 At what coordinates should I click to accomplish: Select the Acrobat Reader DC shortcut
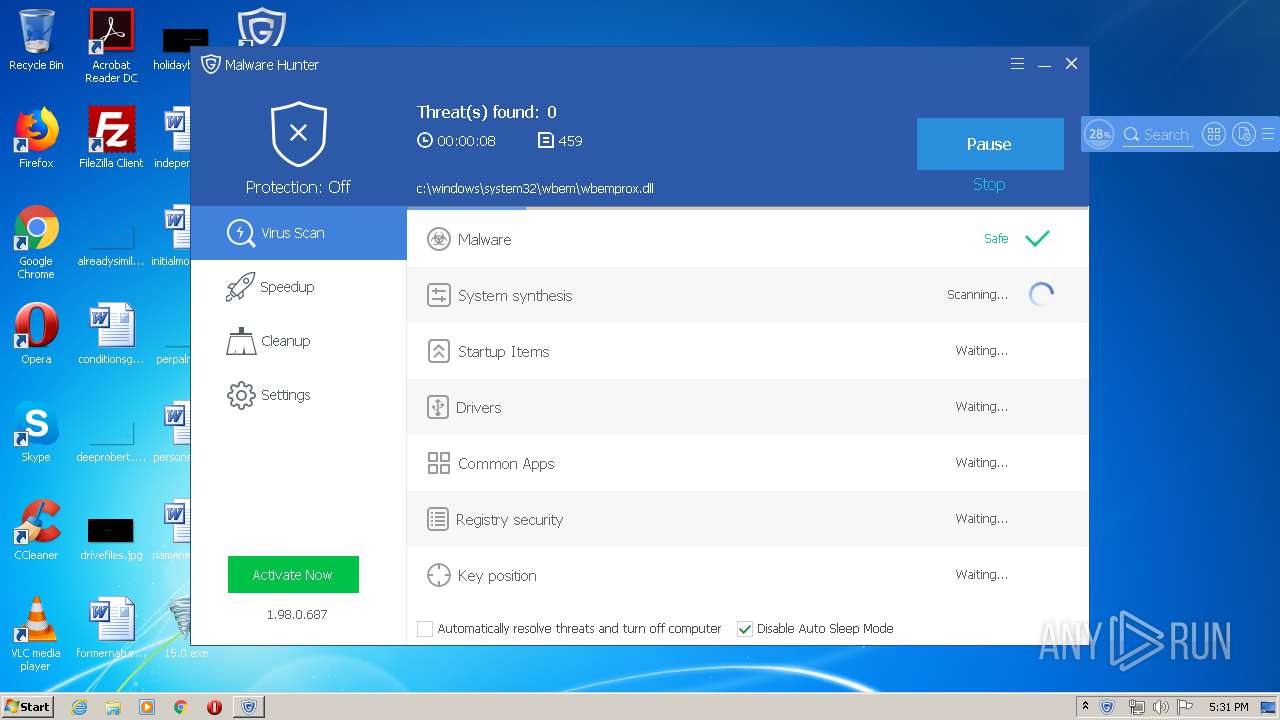[111, 46]
